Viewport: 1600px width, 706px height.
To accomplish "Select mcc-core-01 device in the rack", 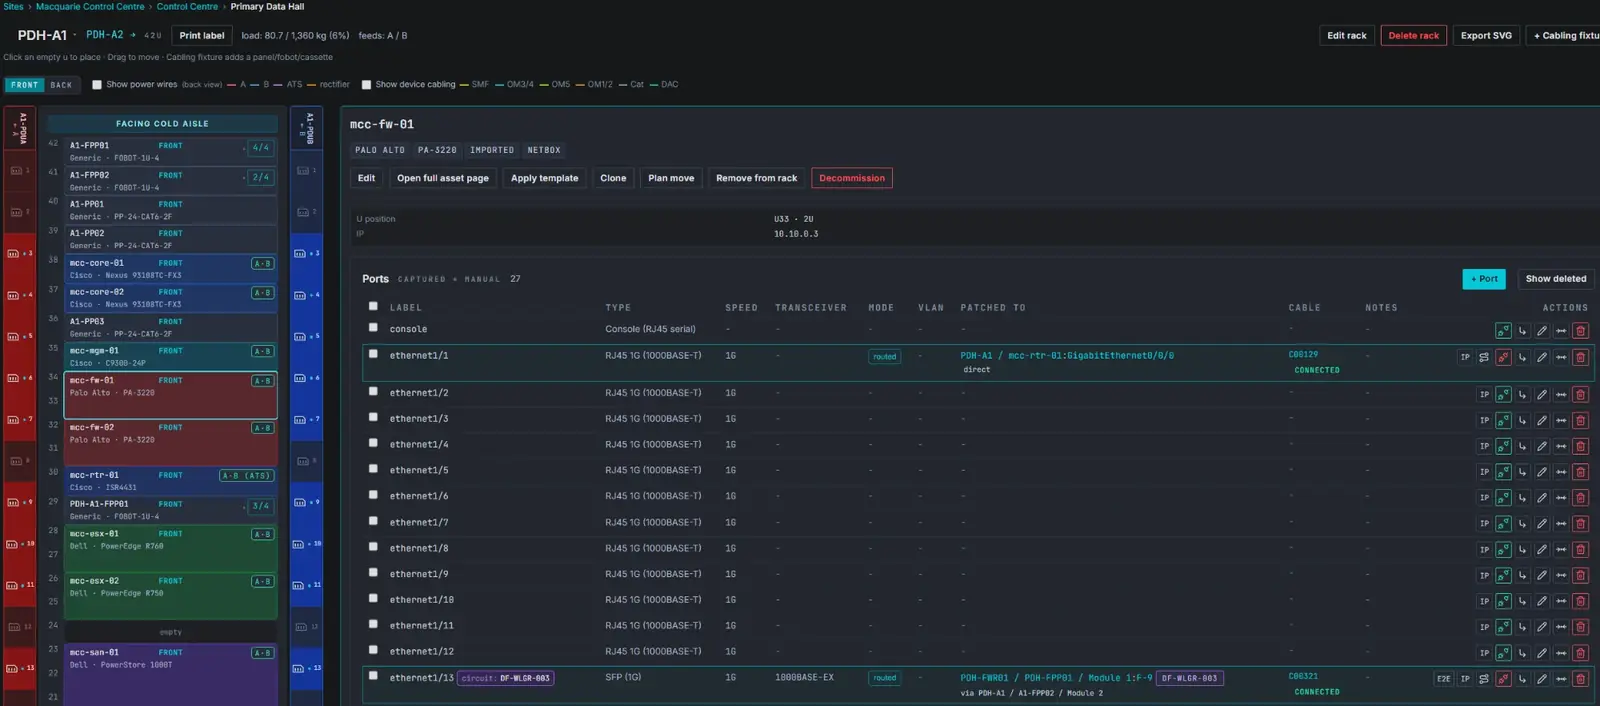I will (x=171, y=269).
